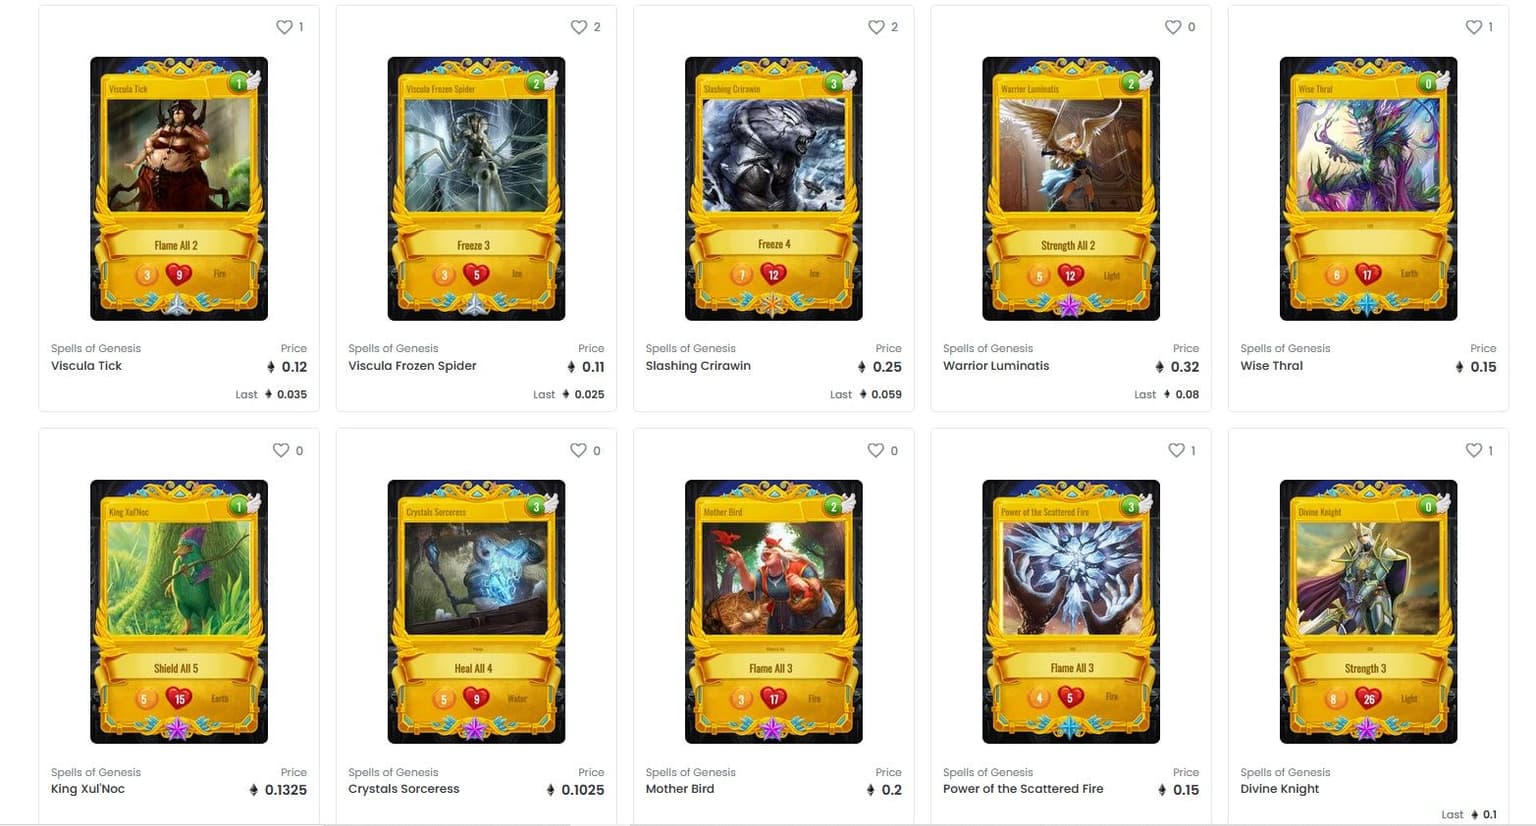Select the Power of the Scattered Fire title
Viewport: 1536px width, 826px height.
[1023, 789]
